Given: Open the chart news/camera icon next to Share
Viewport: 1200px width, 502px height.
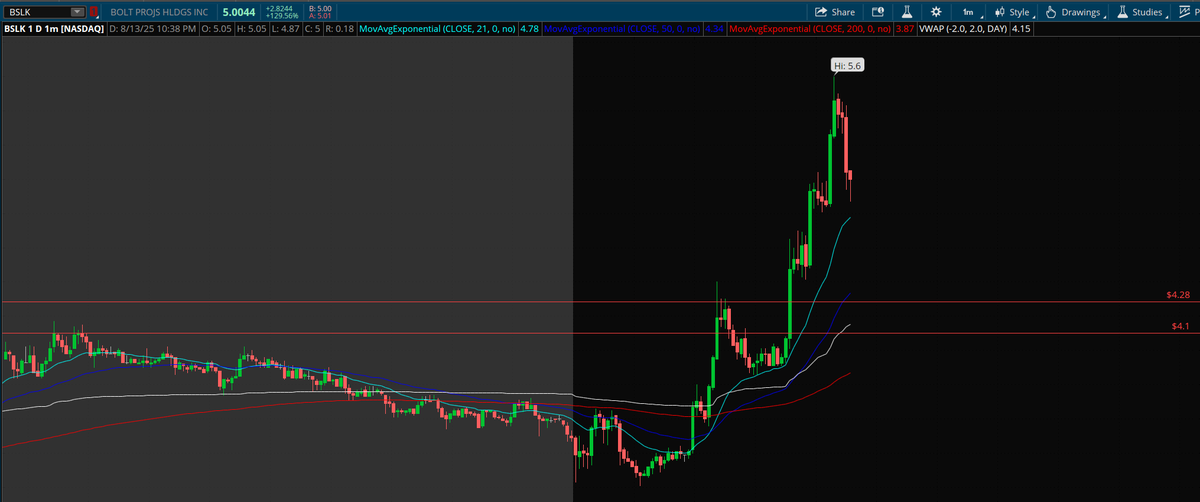Looking at the screenshot, I should 878,12.
